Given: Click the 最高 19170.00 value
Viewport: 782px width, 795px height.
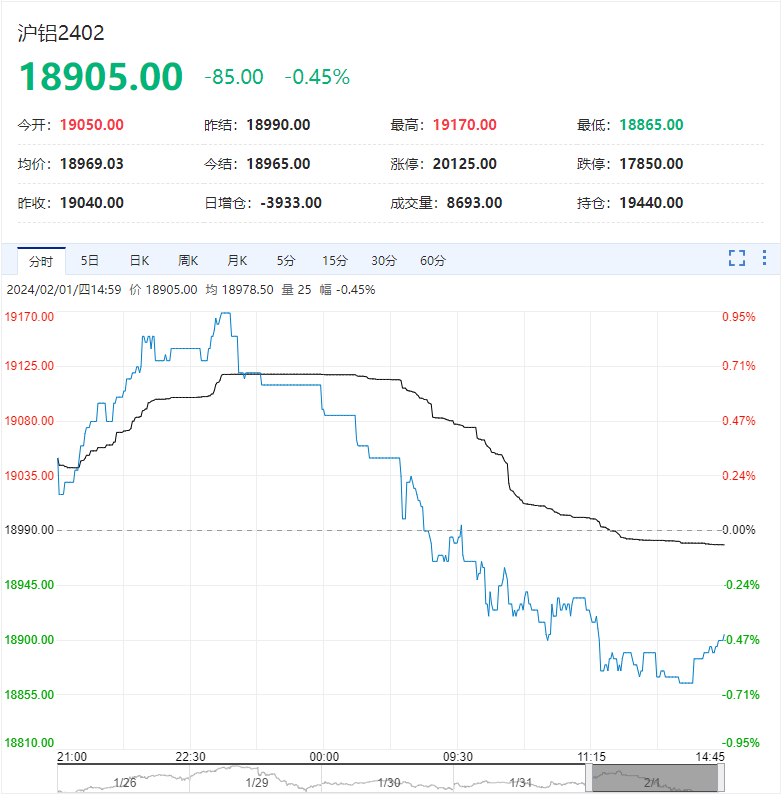Looking at the screenshot, I should 464,125.
